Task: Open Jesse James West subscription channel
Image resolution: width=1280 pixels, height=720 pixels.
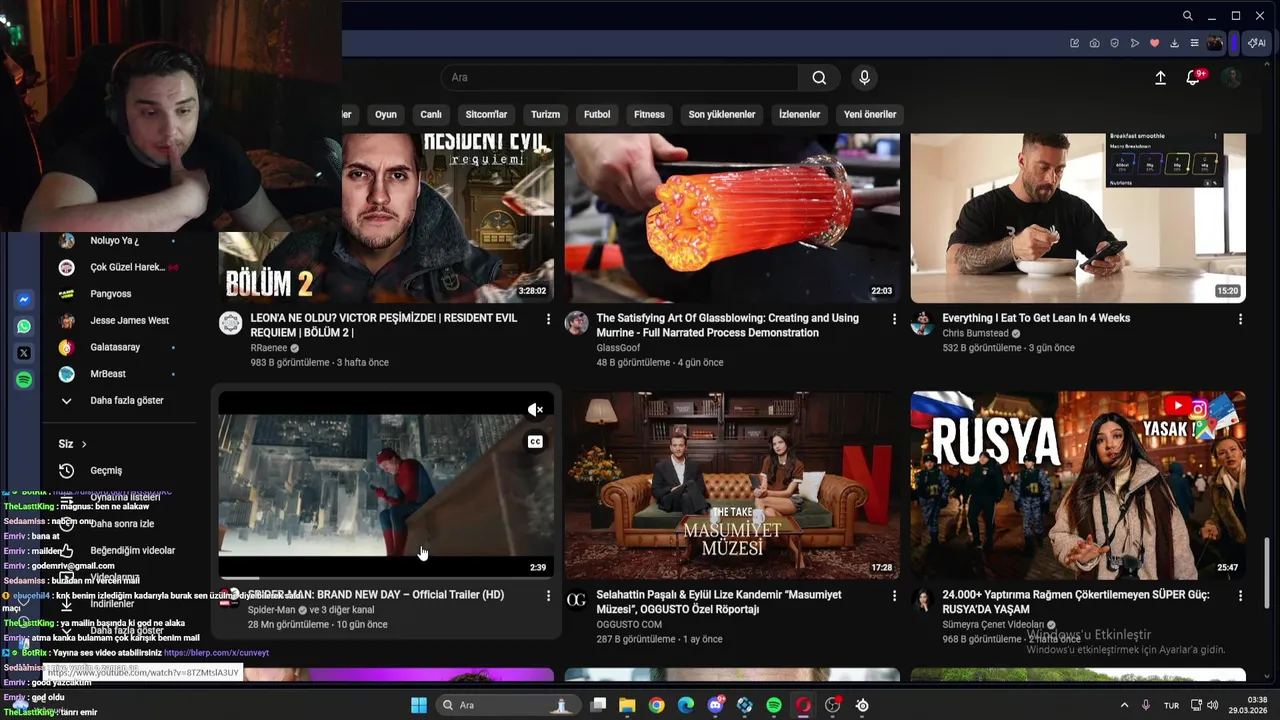Action: pyautogui.click(x=129, y=321)
